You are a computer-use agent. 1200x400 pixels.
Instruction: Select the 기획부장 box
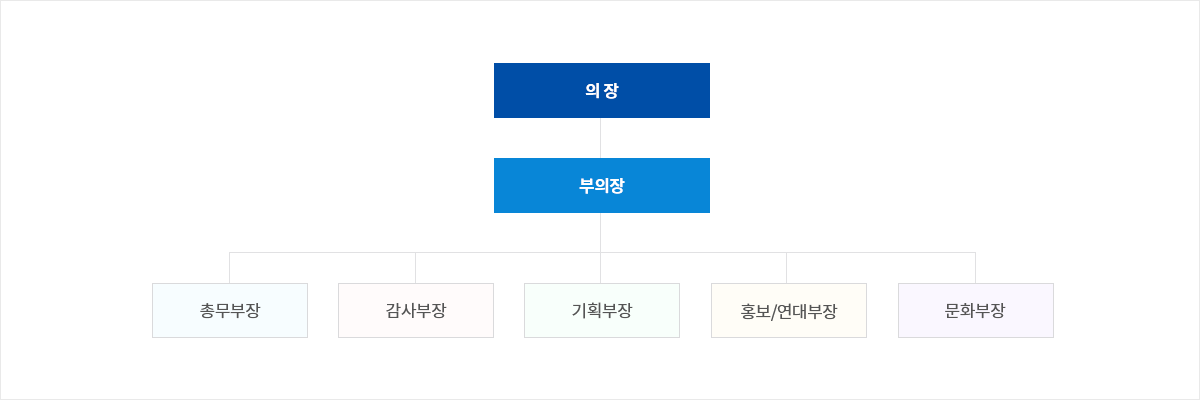602,310
